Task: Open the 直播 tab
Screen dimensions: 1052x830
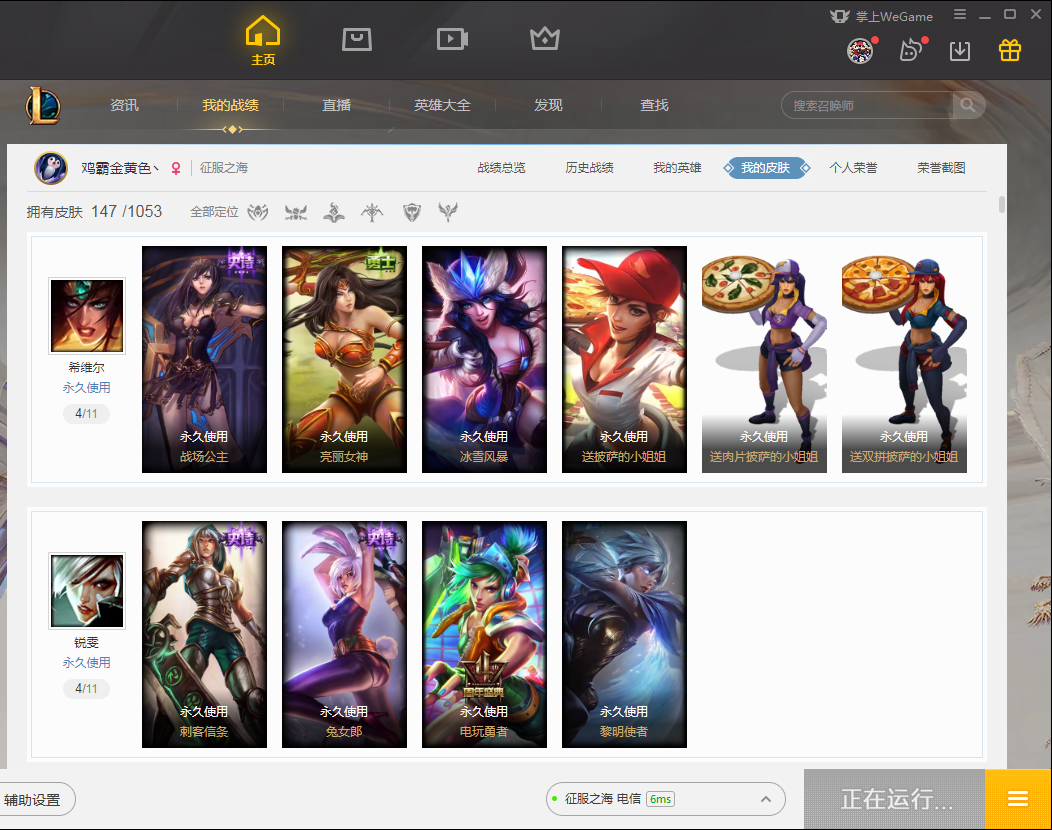Action: (336, 105)
